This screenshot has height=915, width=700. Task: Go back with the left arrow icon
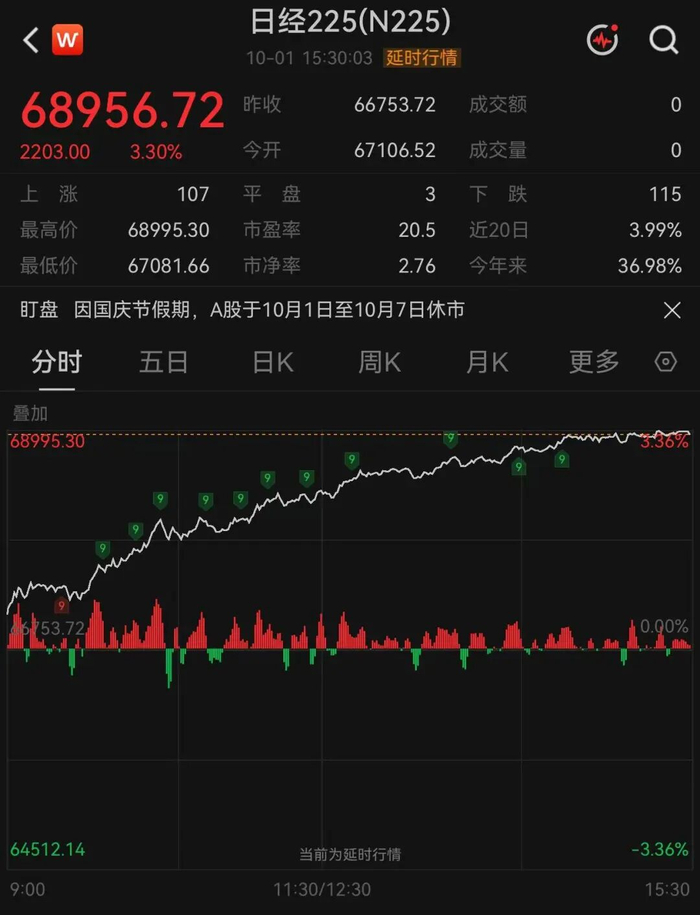pos(31,40)
